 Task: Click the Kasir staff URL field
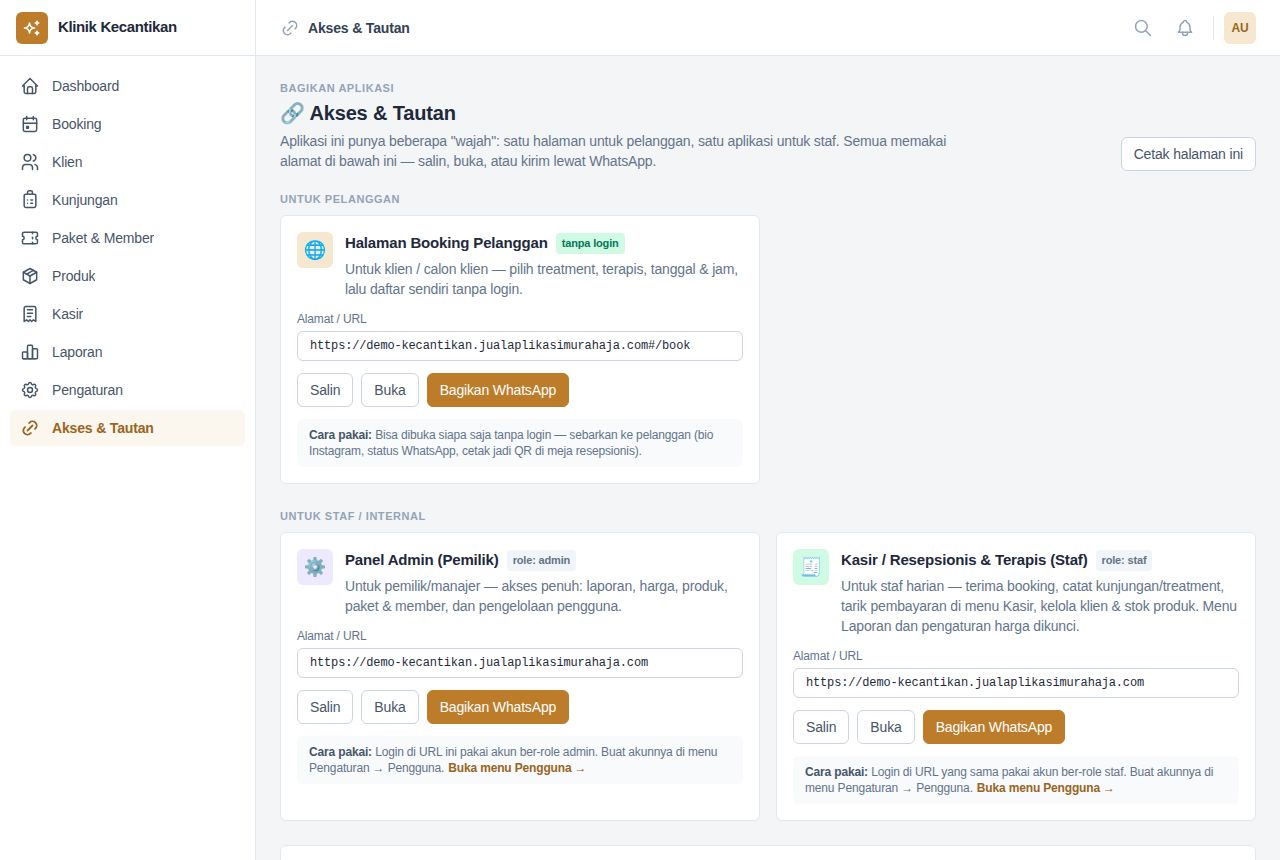tap(1016, 683)
